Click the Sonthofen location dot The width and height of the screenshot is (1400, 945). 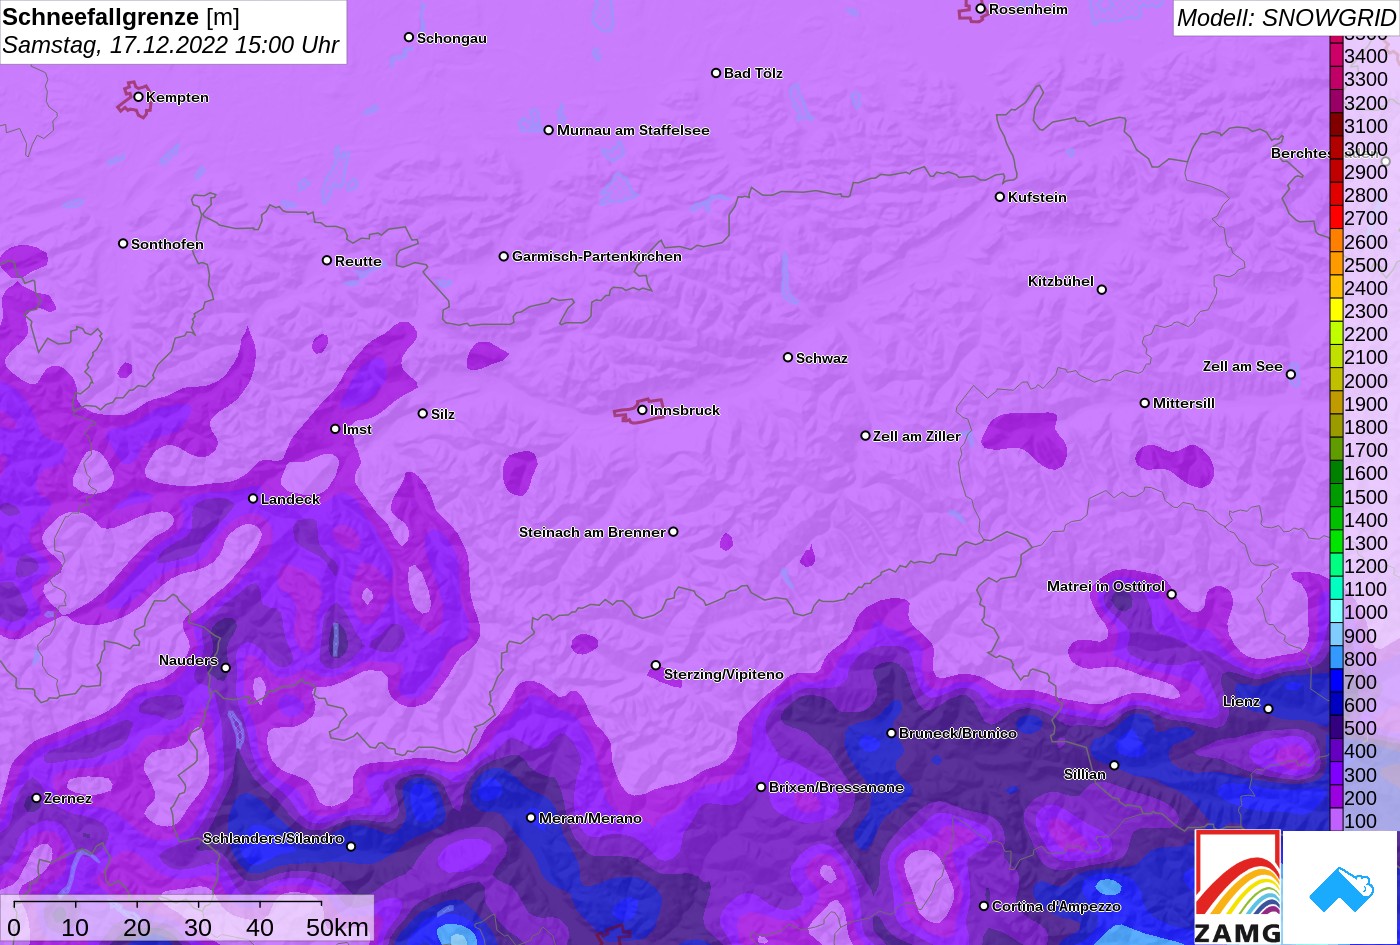tap(123, 243)
